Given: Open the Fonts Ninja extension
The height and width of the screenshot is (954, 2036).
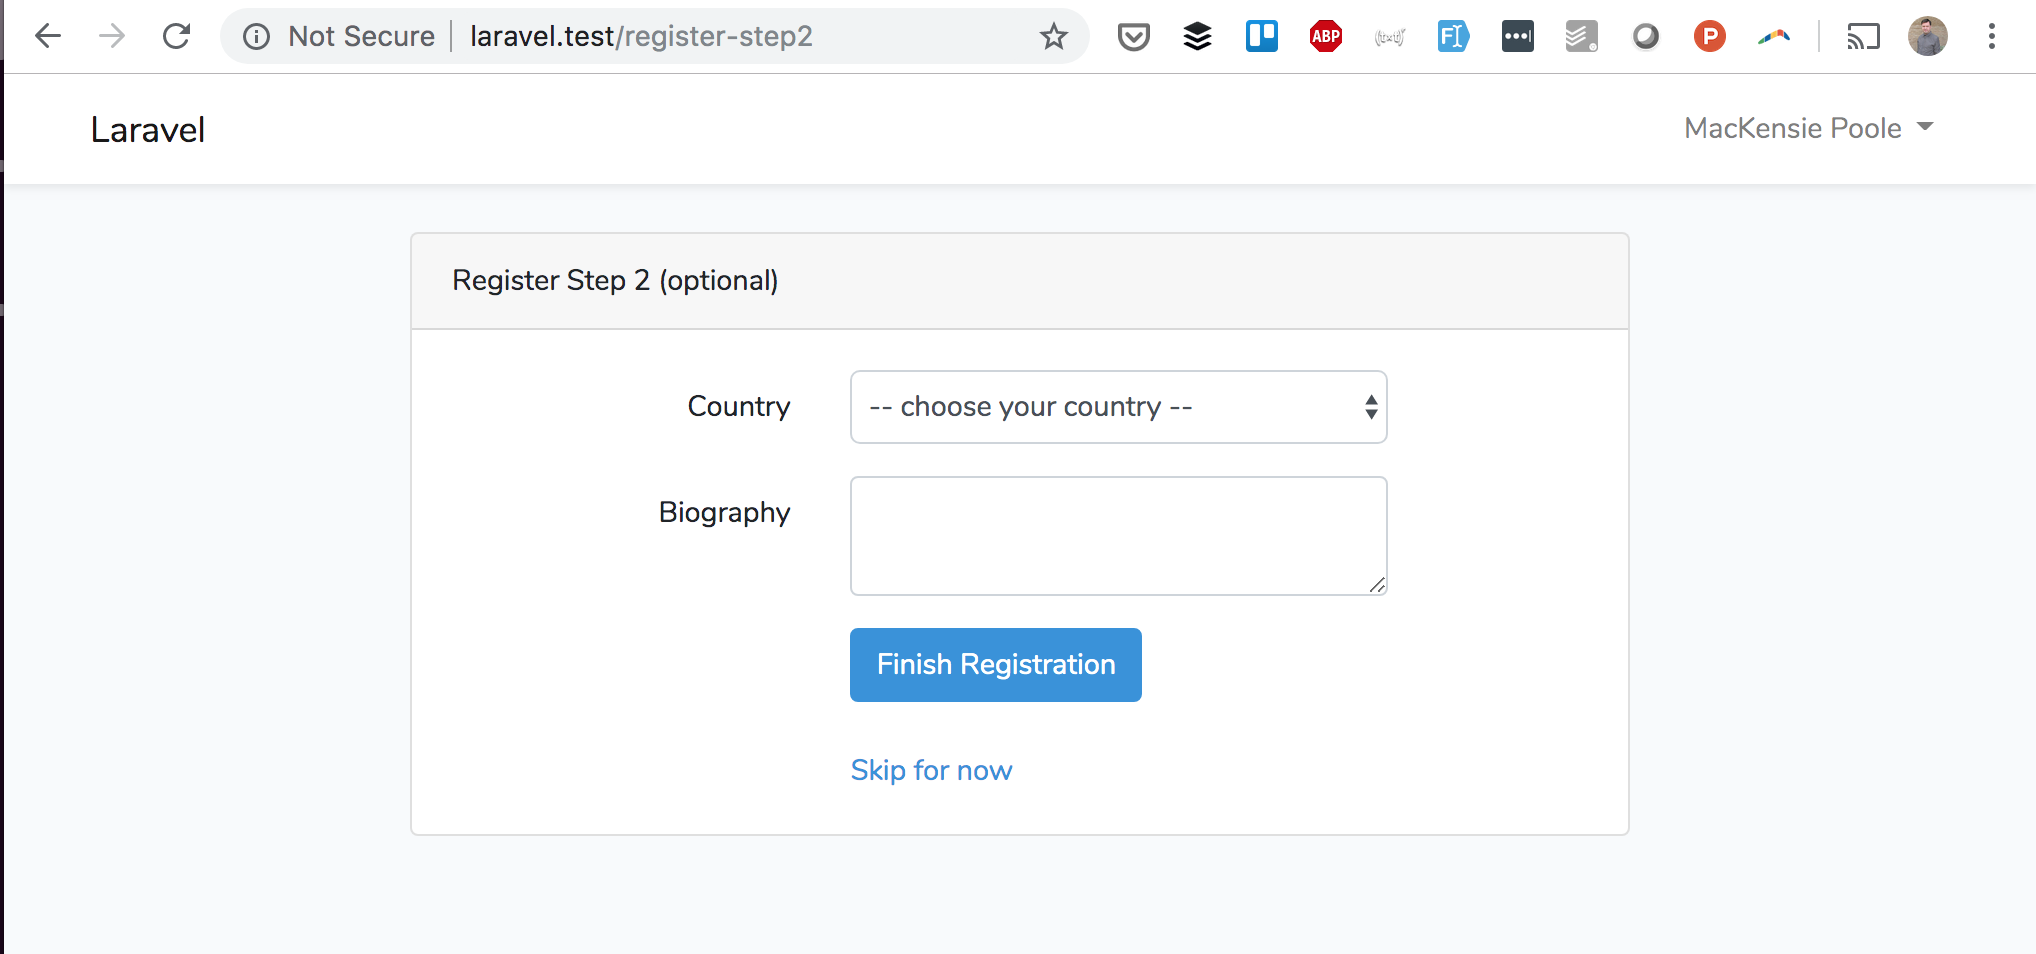Looking at the screenshot, I should 1452,36.
